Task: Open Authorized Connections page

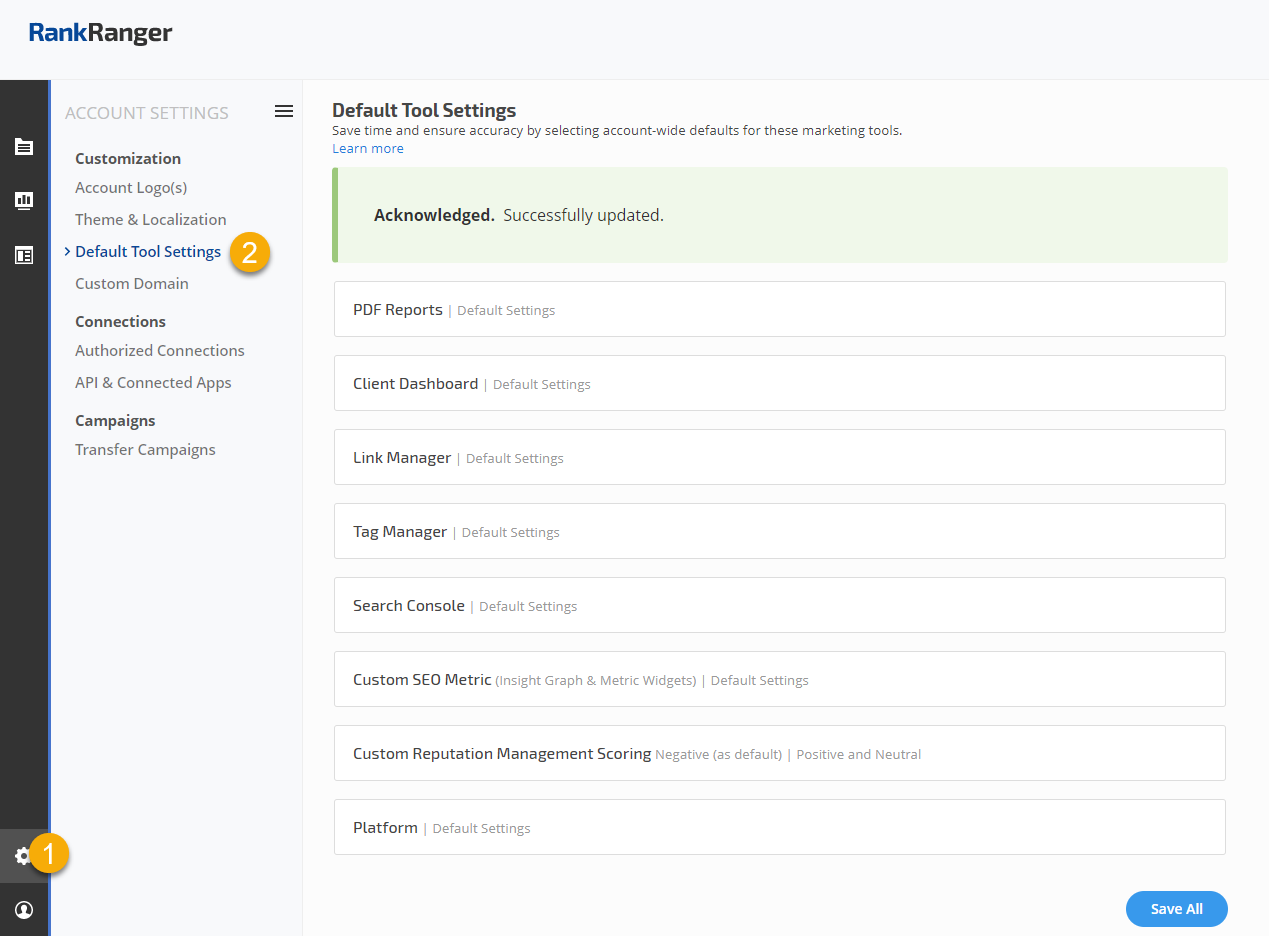Action: [x=160, y=351]
